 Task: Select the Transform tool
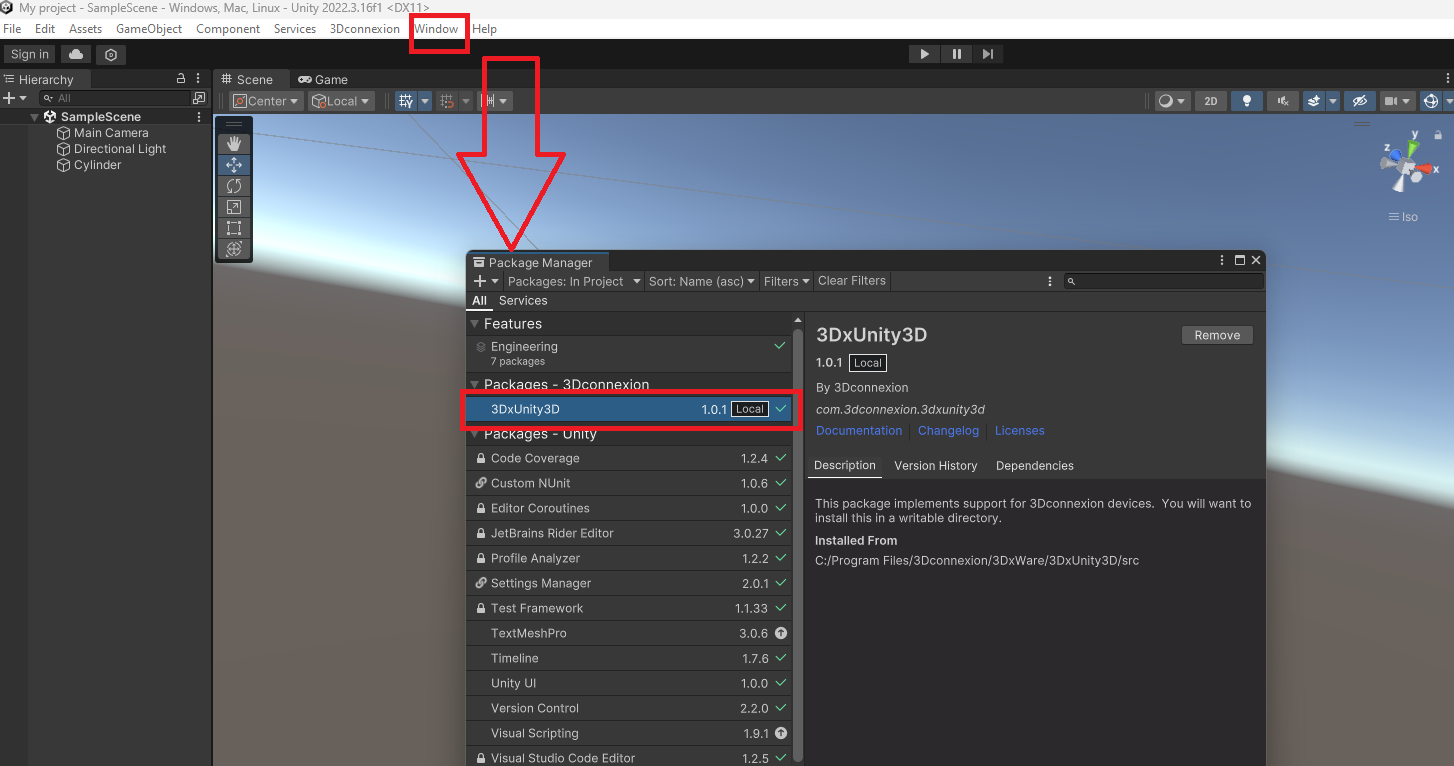coord(234,249)
